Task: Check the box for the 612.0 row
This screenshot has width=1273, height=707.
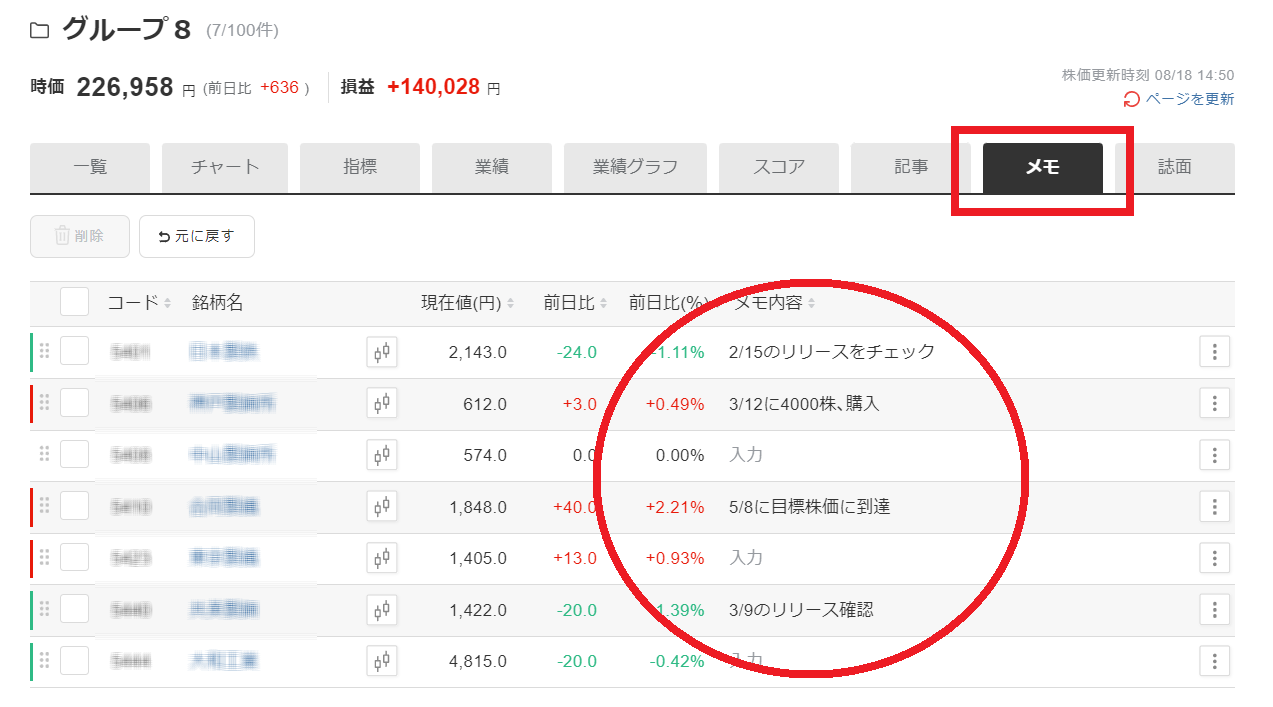Action: pyautogui.click(x=74, y=403)
